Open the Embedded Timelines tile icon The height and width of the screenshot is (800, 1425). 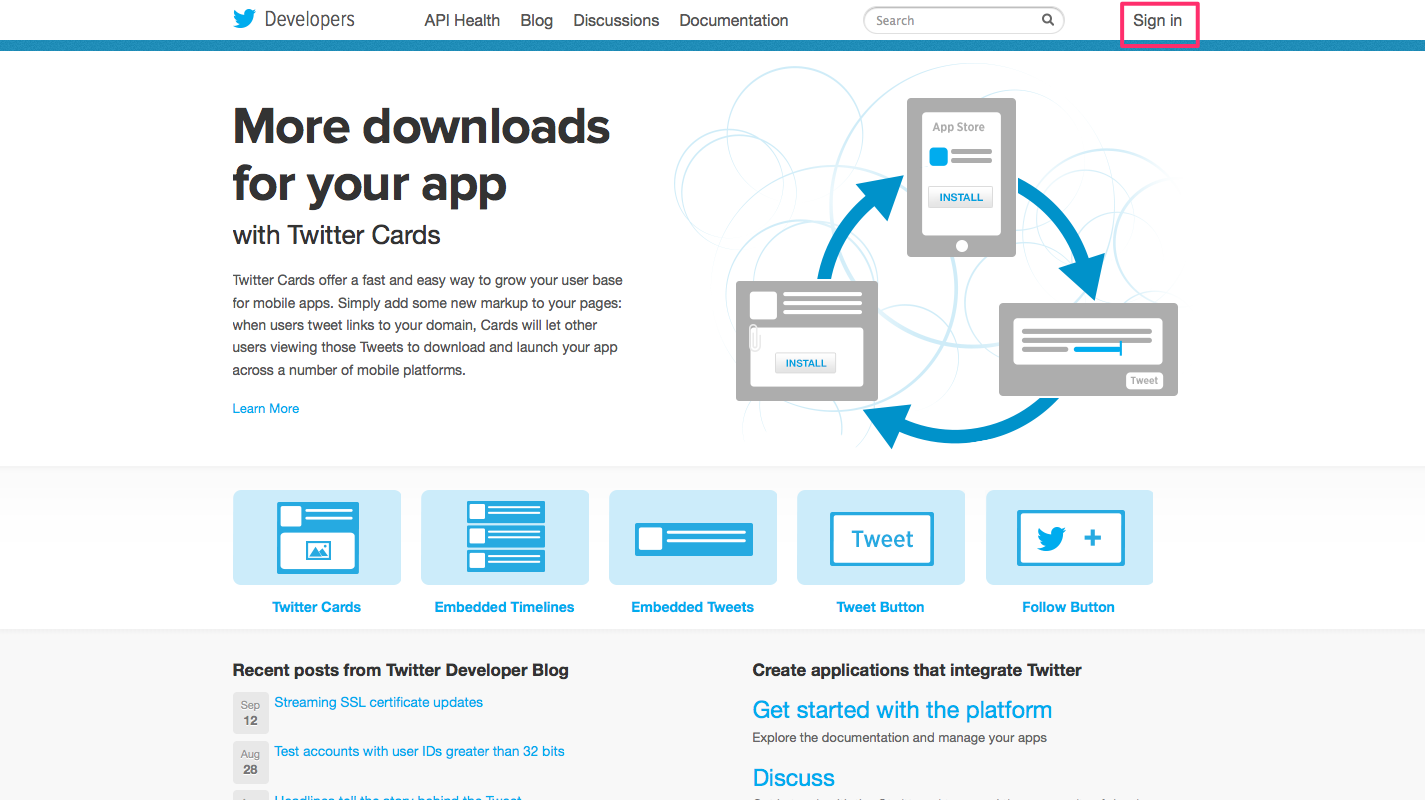click(x=505, y=537)
